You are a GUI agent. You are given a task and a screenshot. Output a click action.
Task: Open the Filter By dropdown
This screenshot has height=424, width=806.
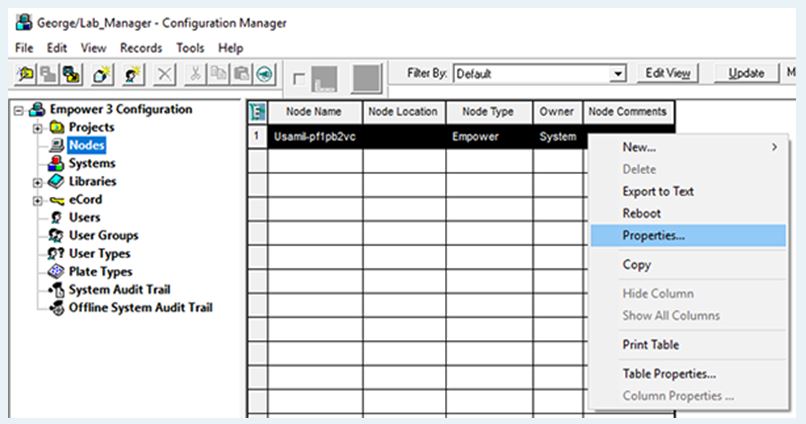coord(617,74)
